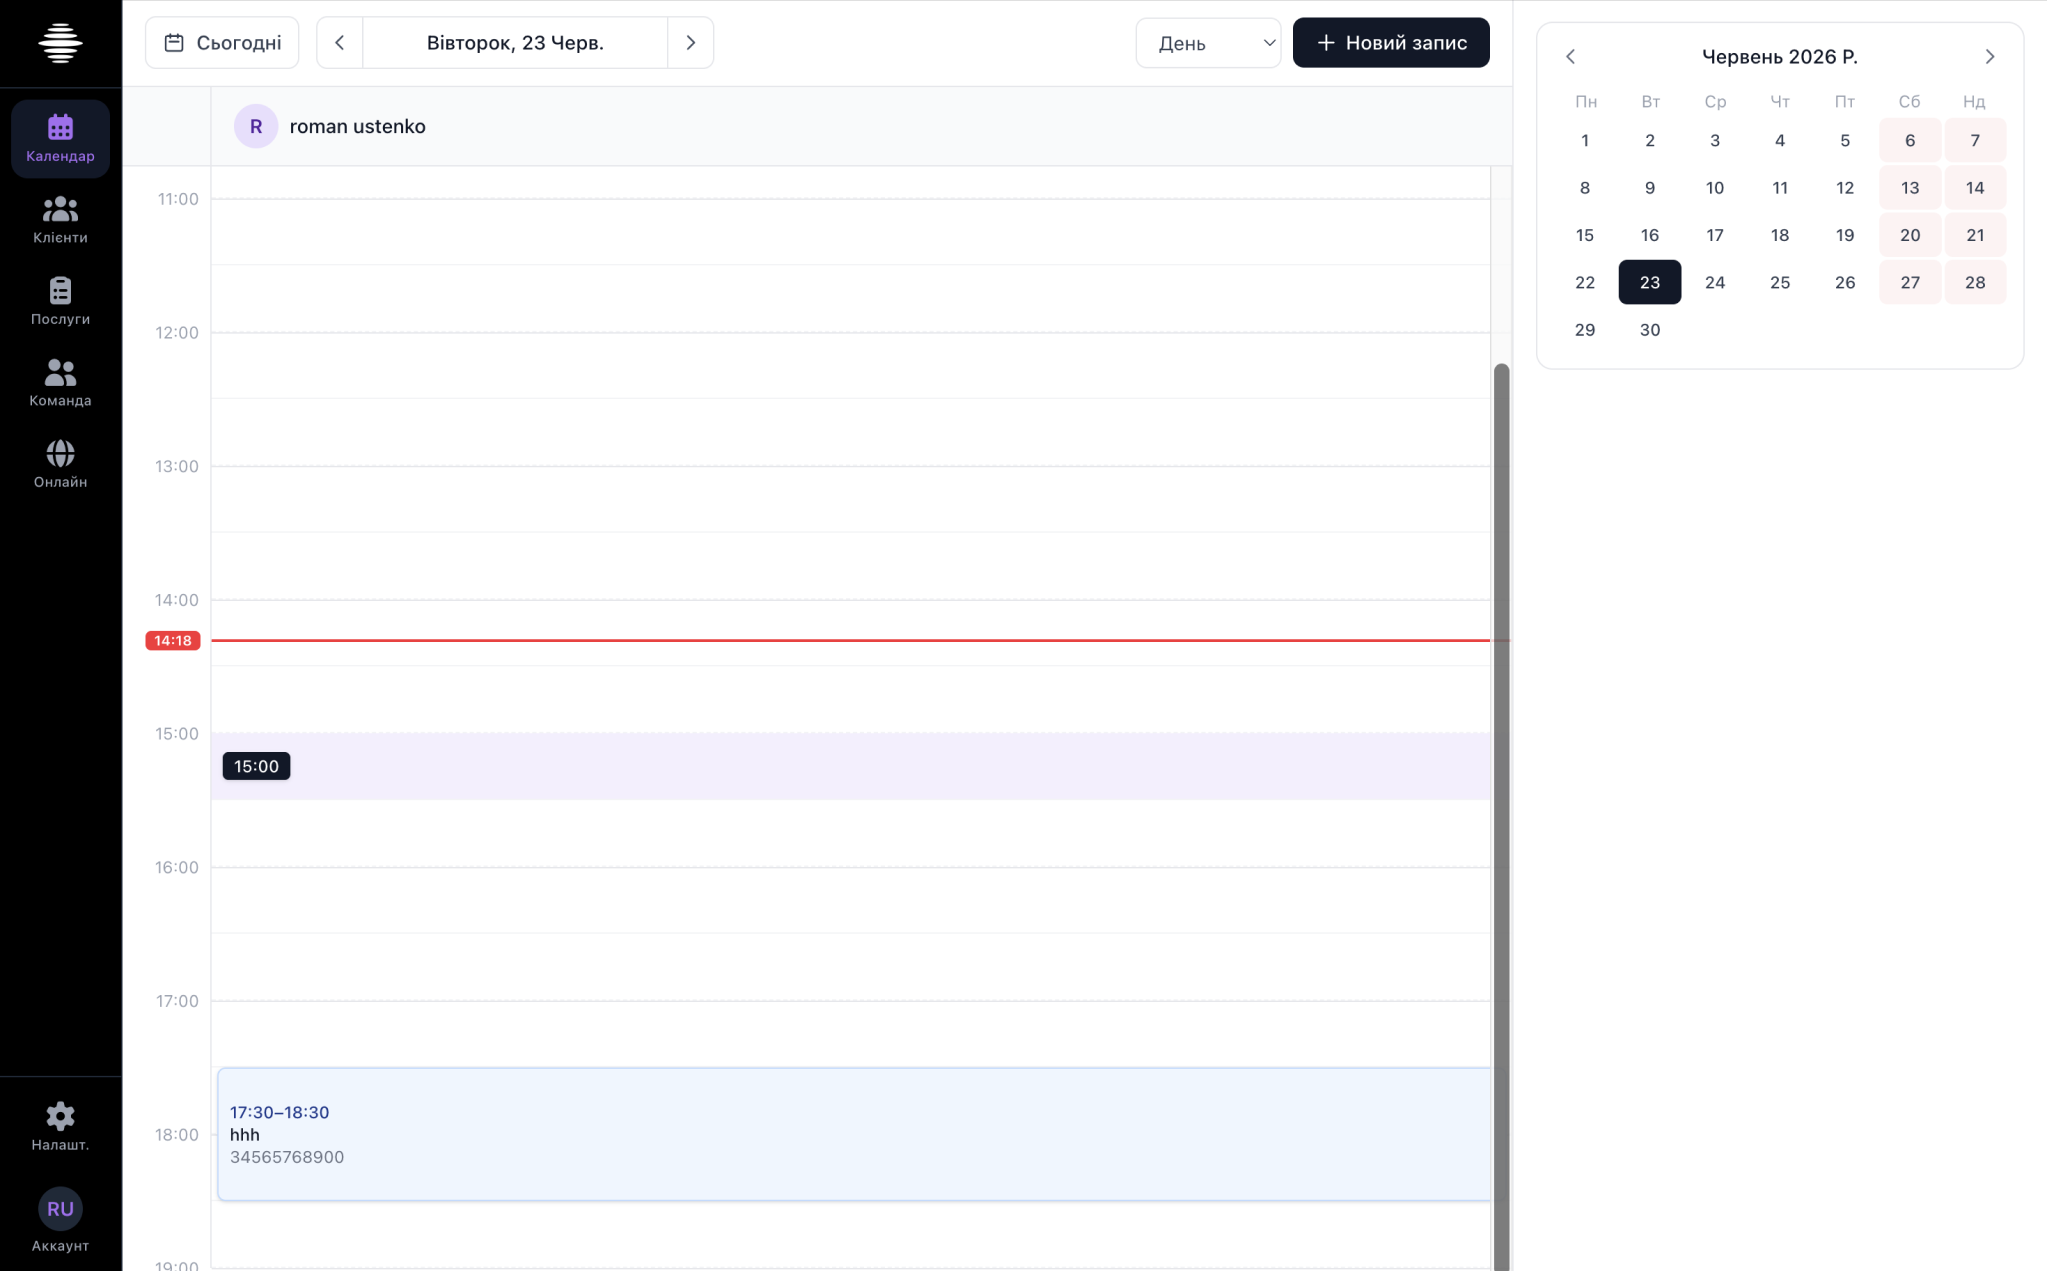Open the Послуги section
This screenshot has height=1271, width=2048.
(60, 301)
